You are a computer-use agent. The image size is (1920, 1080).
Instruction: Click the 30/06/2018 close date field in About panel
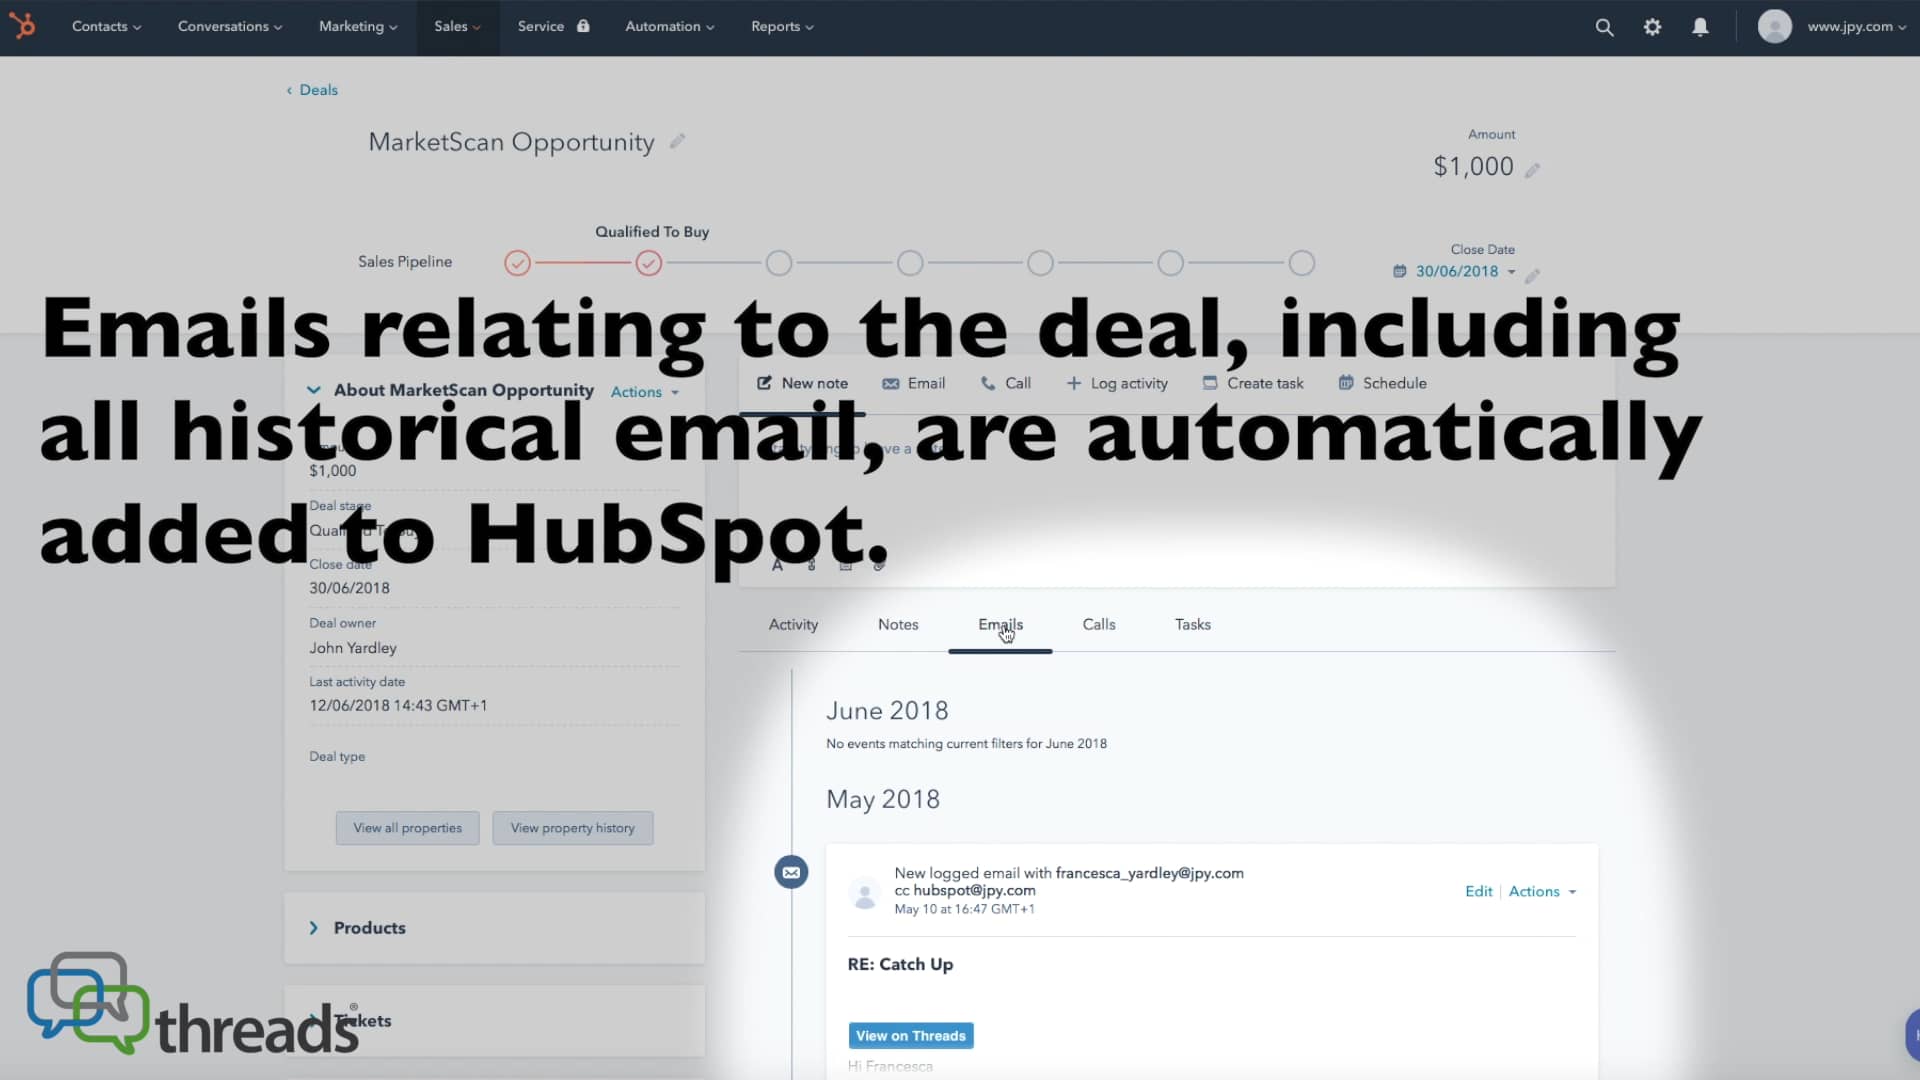(x=349, y=588)
